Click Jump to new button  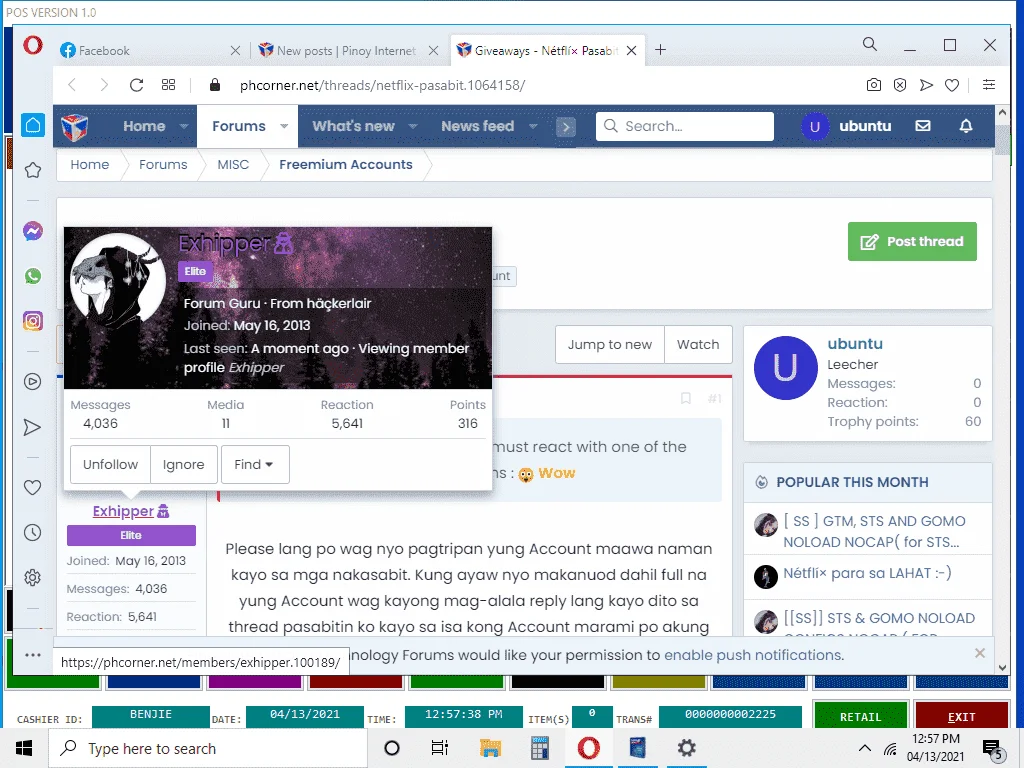coord(610,344)
